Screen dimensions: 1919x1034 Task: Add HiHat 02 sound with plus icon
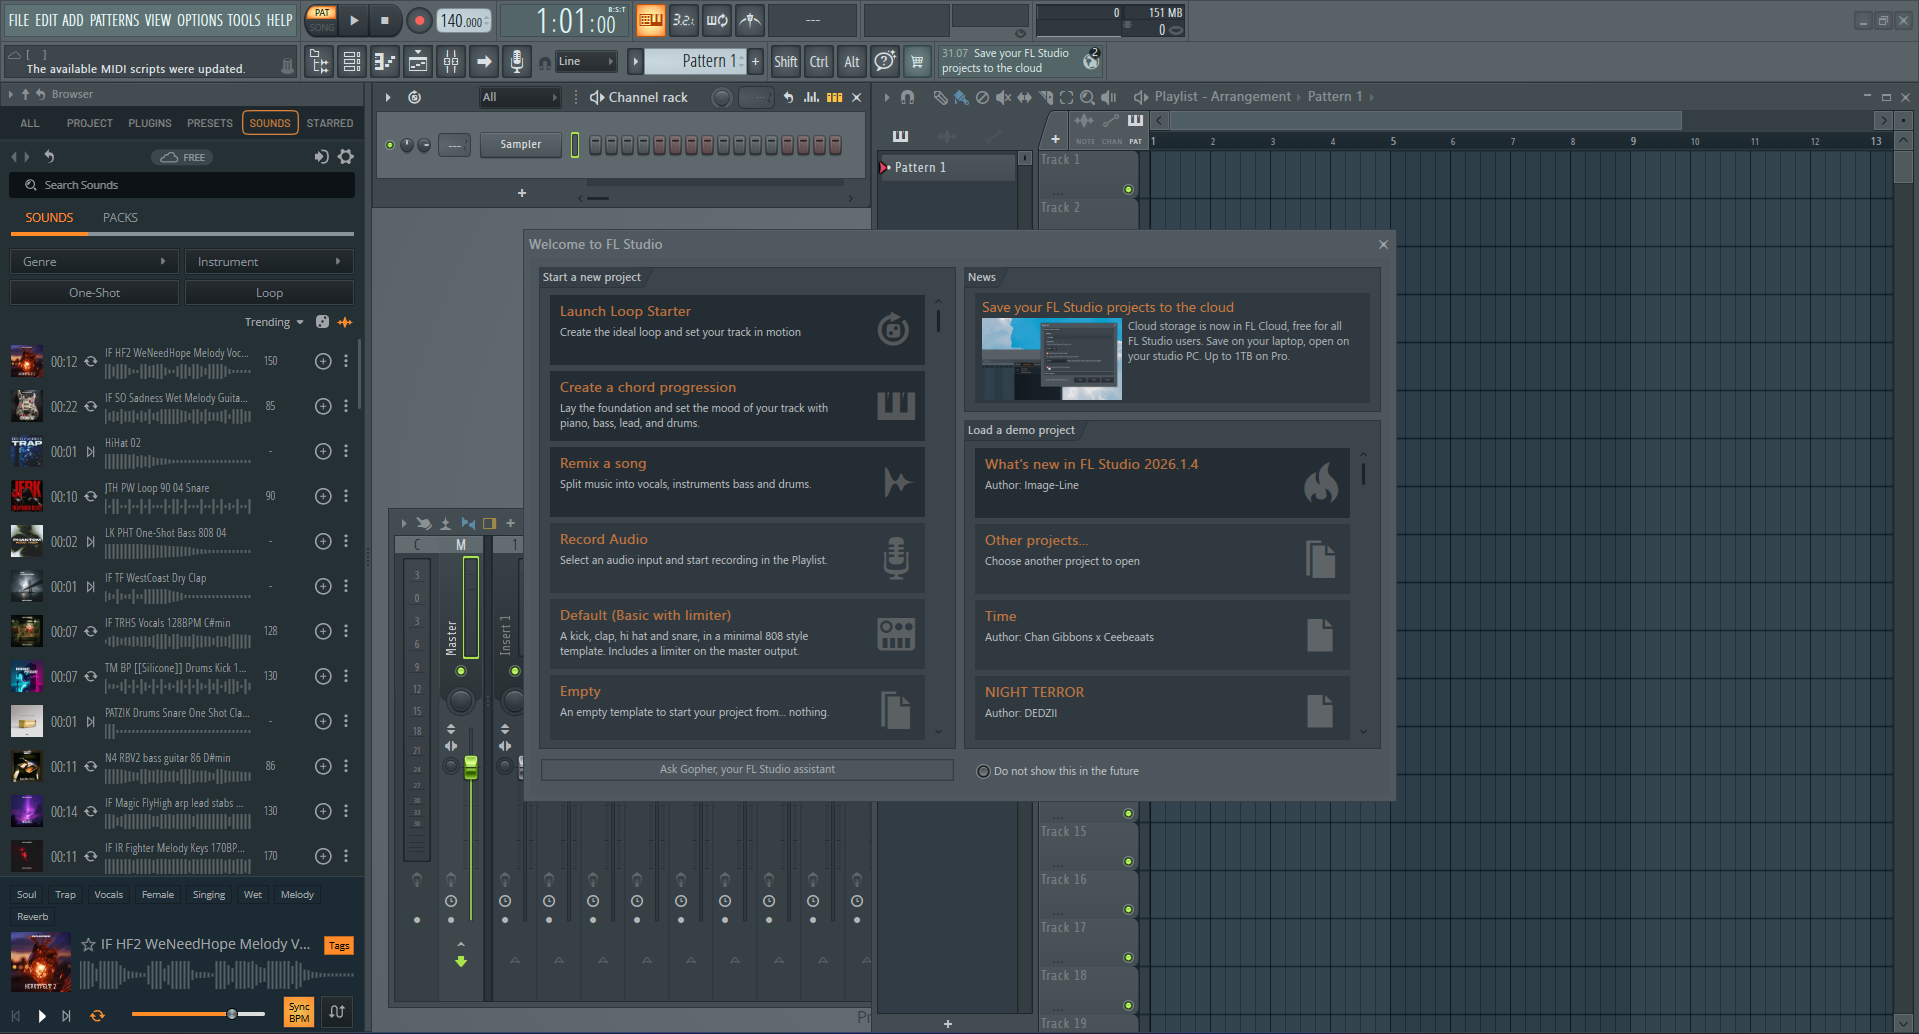323,451
